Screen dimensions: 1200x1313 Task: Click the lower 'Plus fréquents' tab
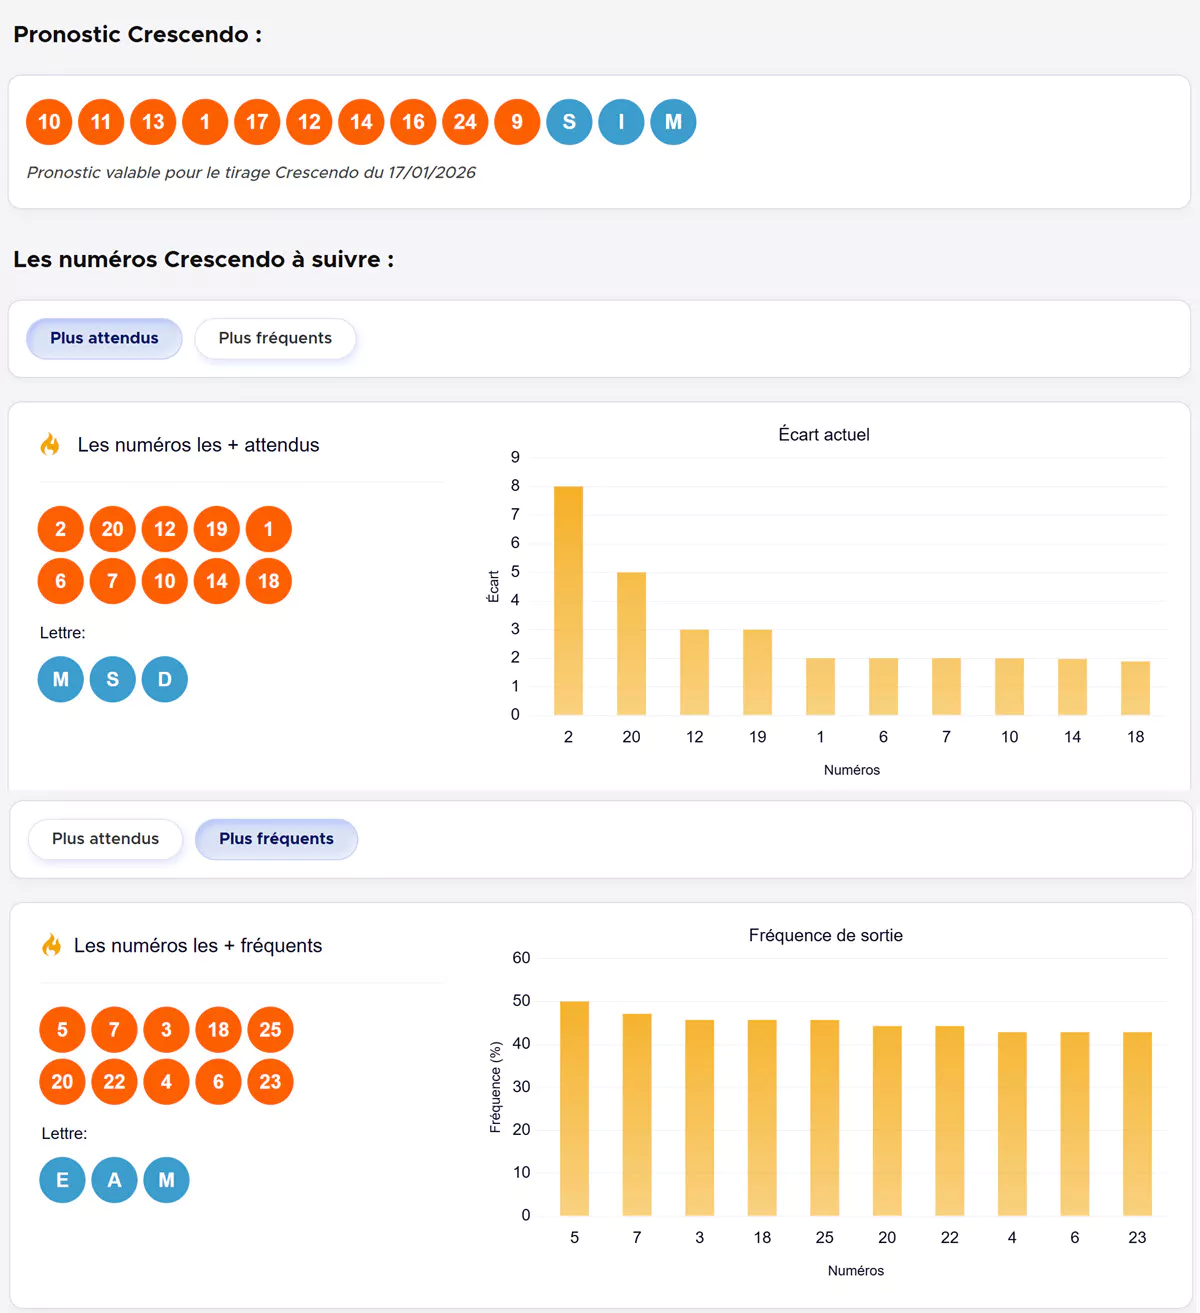click(276, 839)
